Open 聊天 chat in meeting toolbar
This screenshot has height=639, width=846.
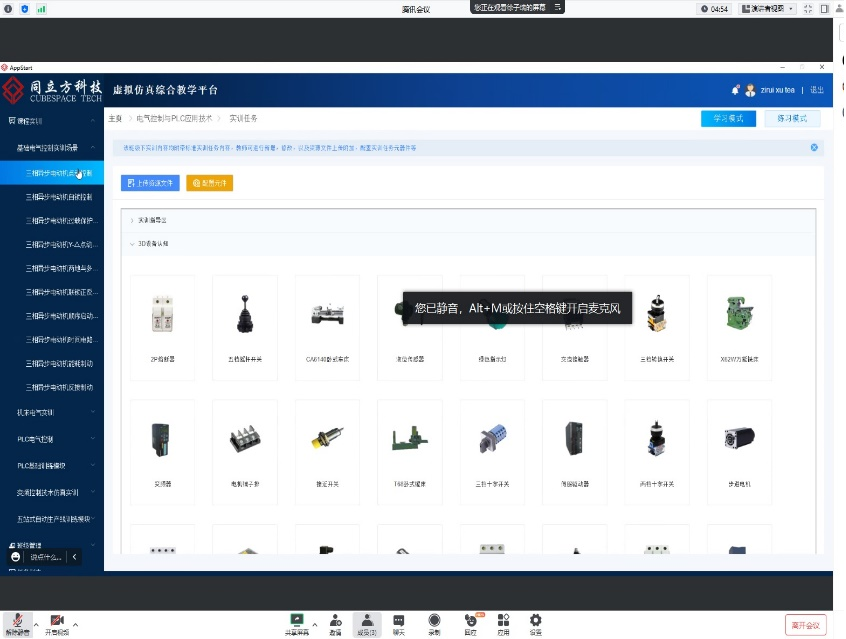coord(399,624)
